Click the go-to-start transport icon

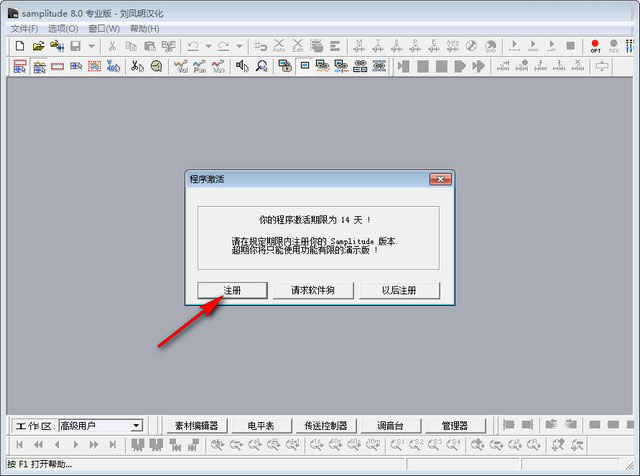[x=20, y=445]
